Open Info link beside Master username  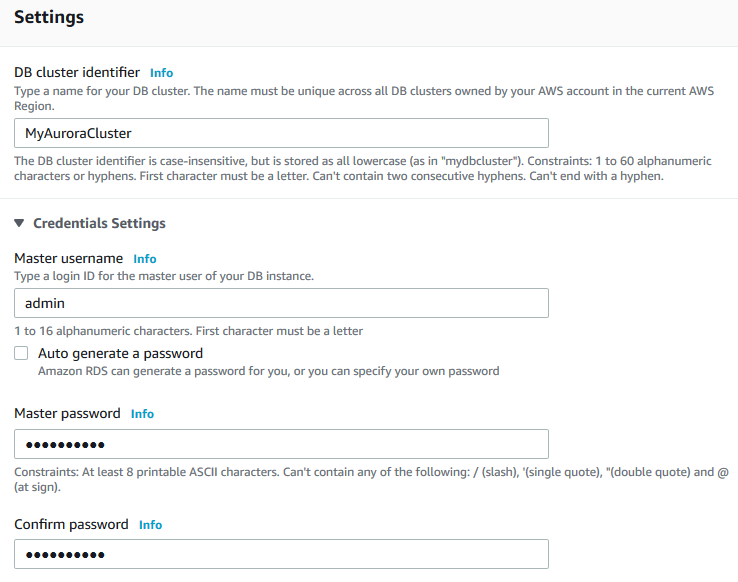point(145,259)
